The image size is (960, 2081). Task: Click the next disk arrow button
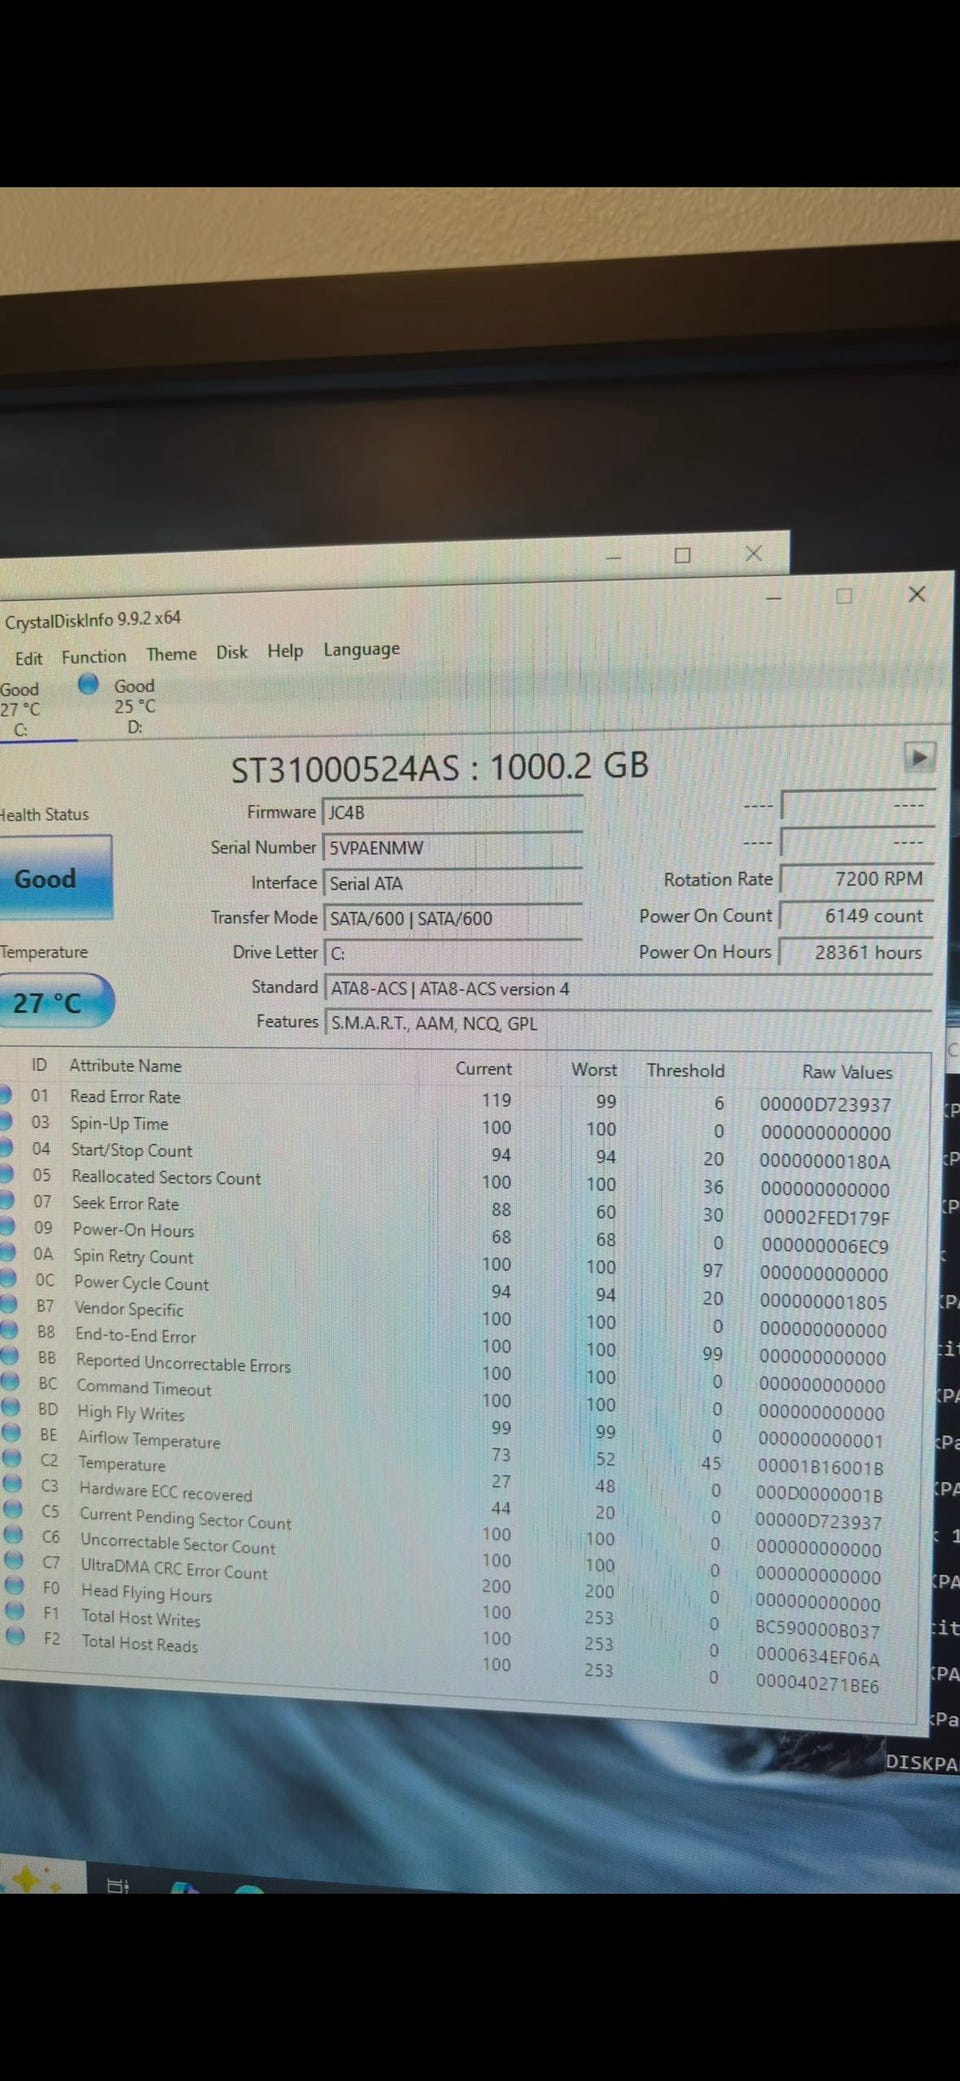pos(919,757)
